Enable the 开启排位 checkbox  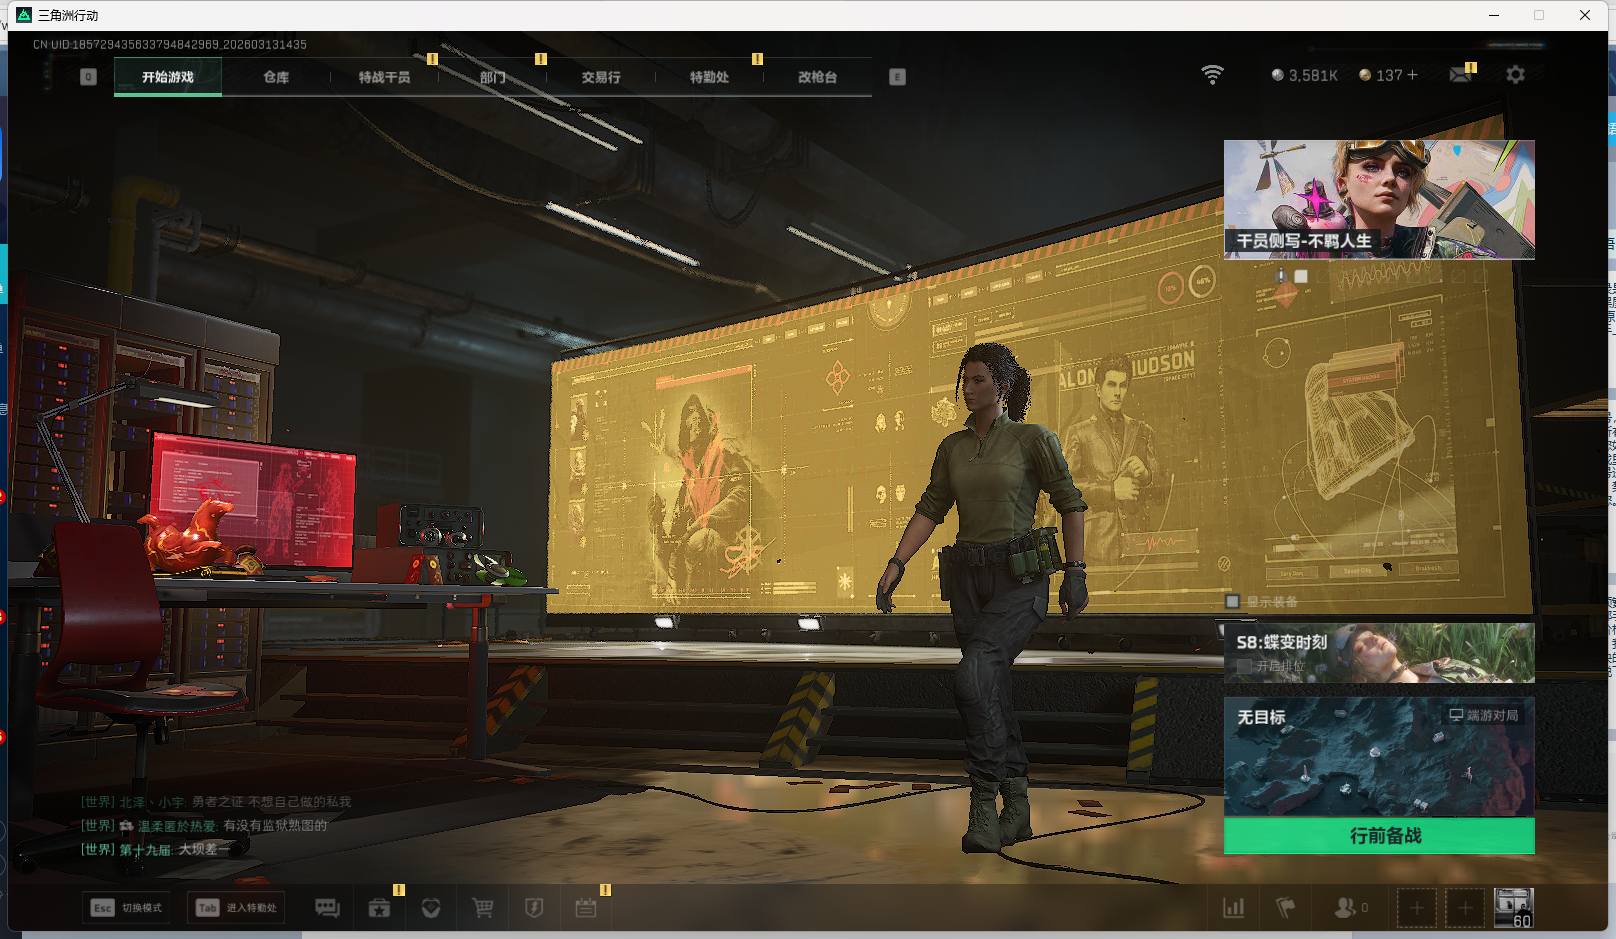click(x=1244, y=665)
